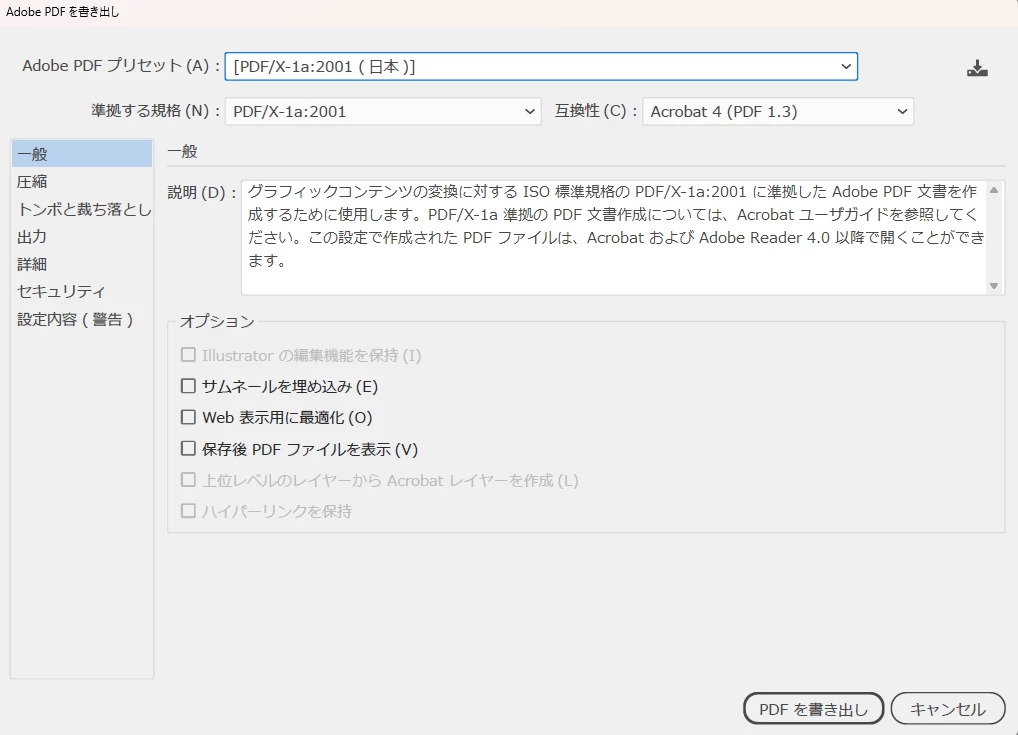Click the description scrollbar down arrow
Screen dimensions: 1018x735
(994, 286)
